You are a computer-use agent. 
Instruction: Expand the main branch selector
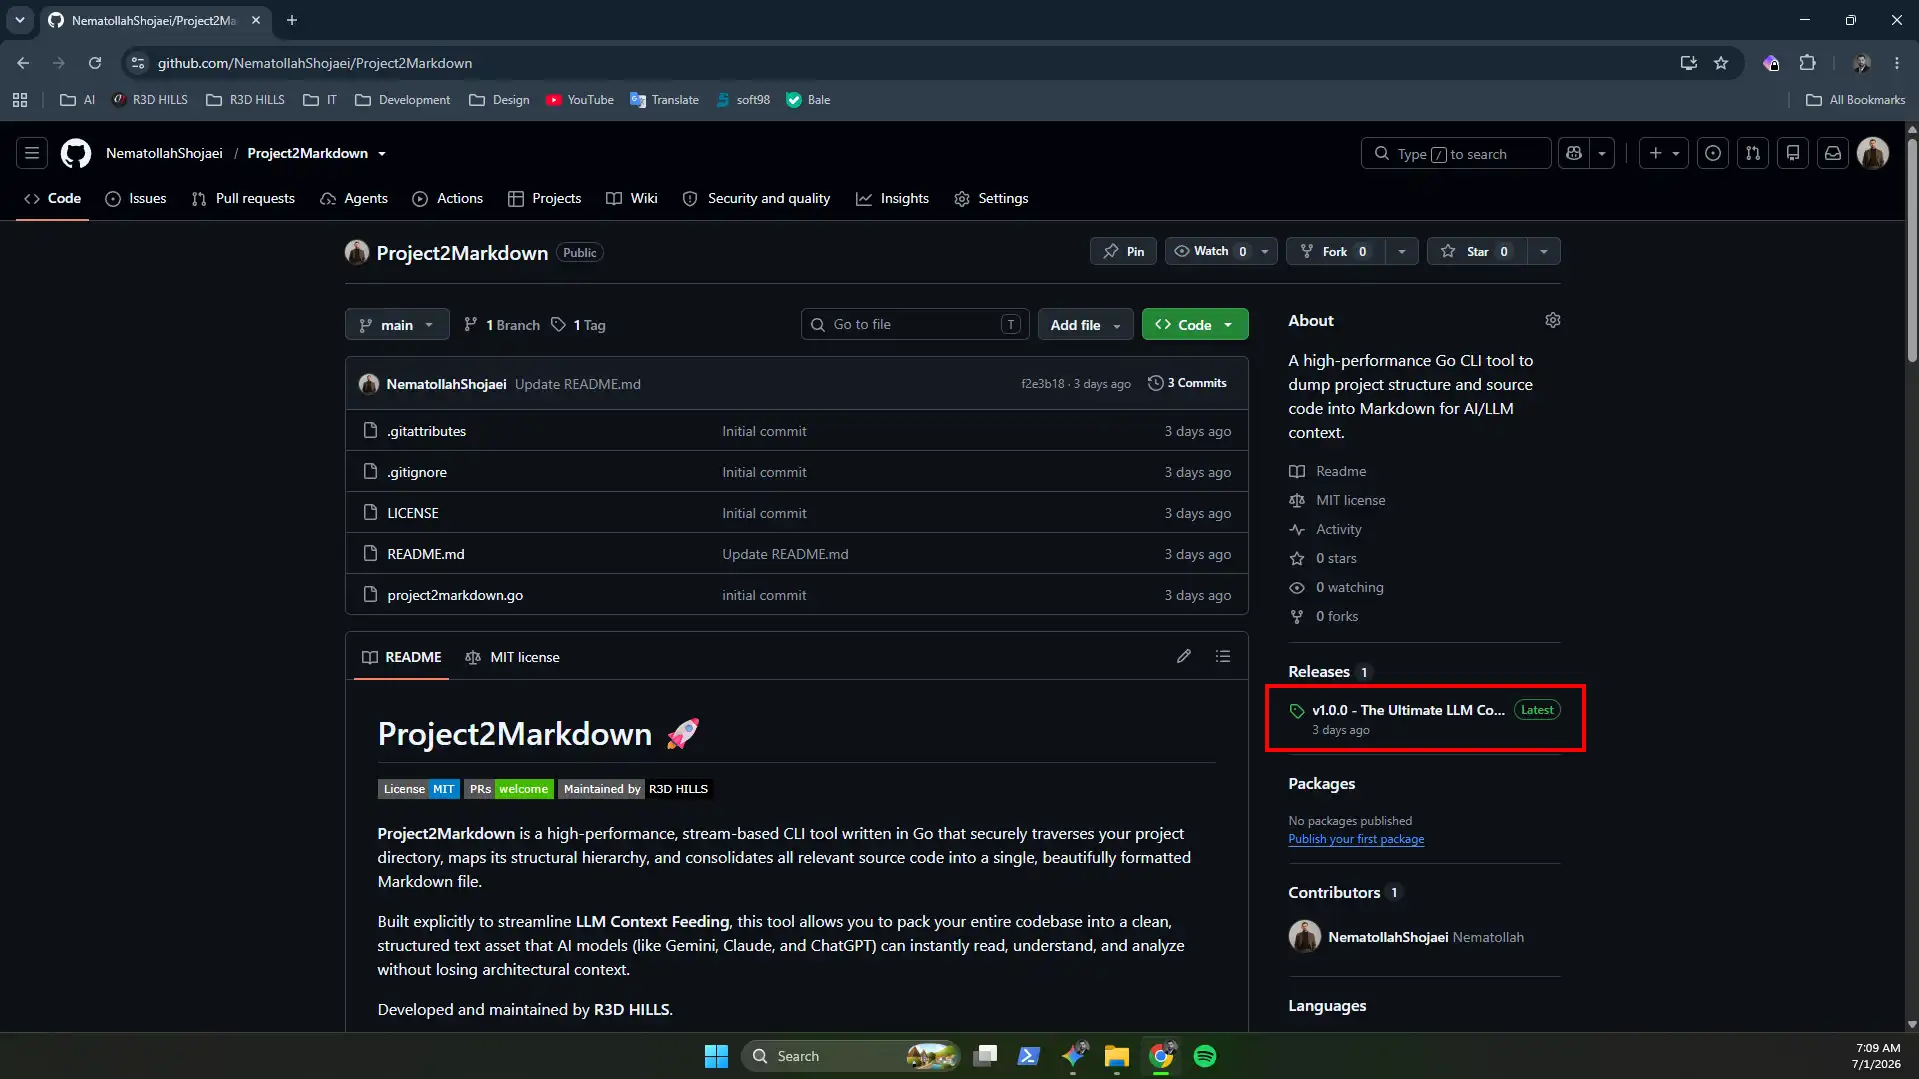point(397,325)
